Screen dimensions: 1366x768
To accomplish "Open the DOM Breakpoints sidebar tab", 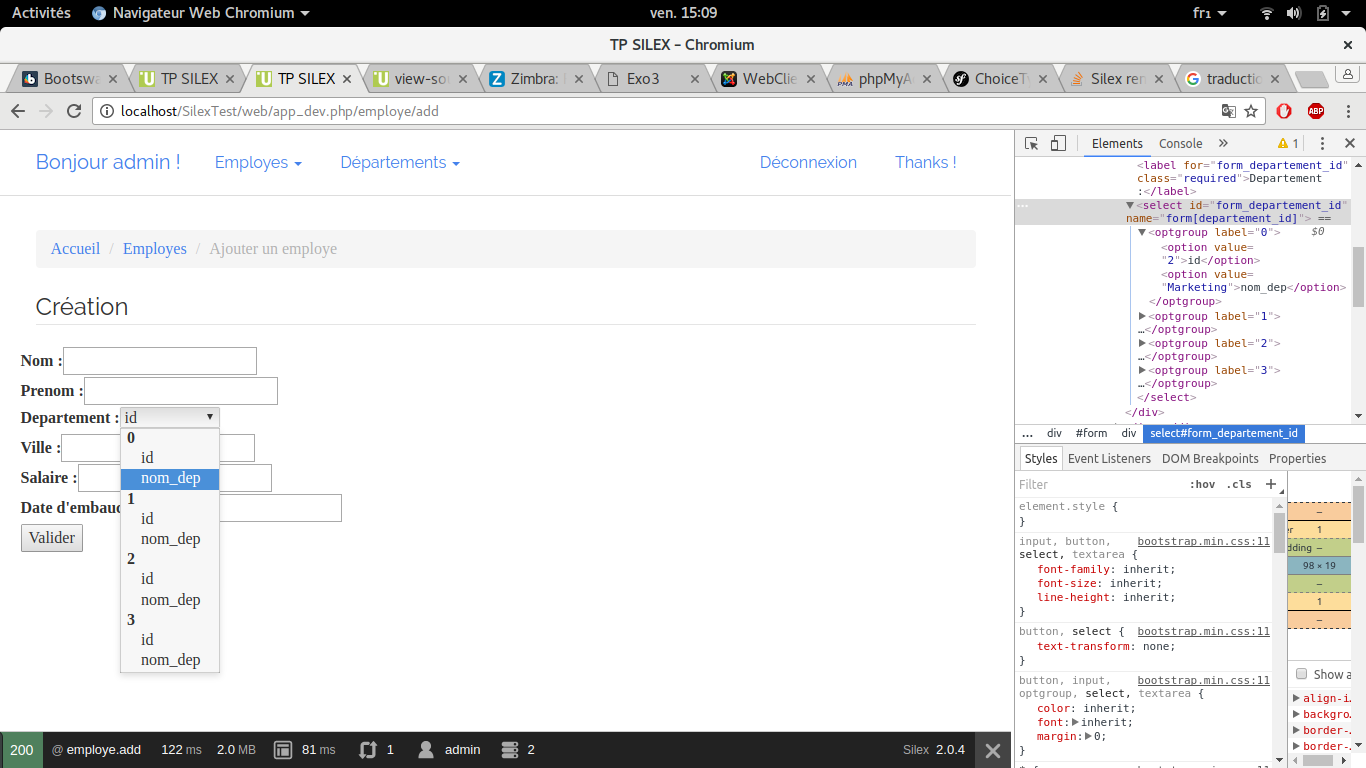I will tap(1210, 458).
